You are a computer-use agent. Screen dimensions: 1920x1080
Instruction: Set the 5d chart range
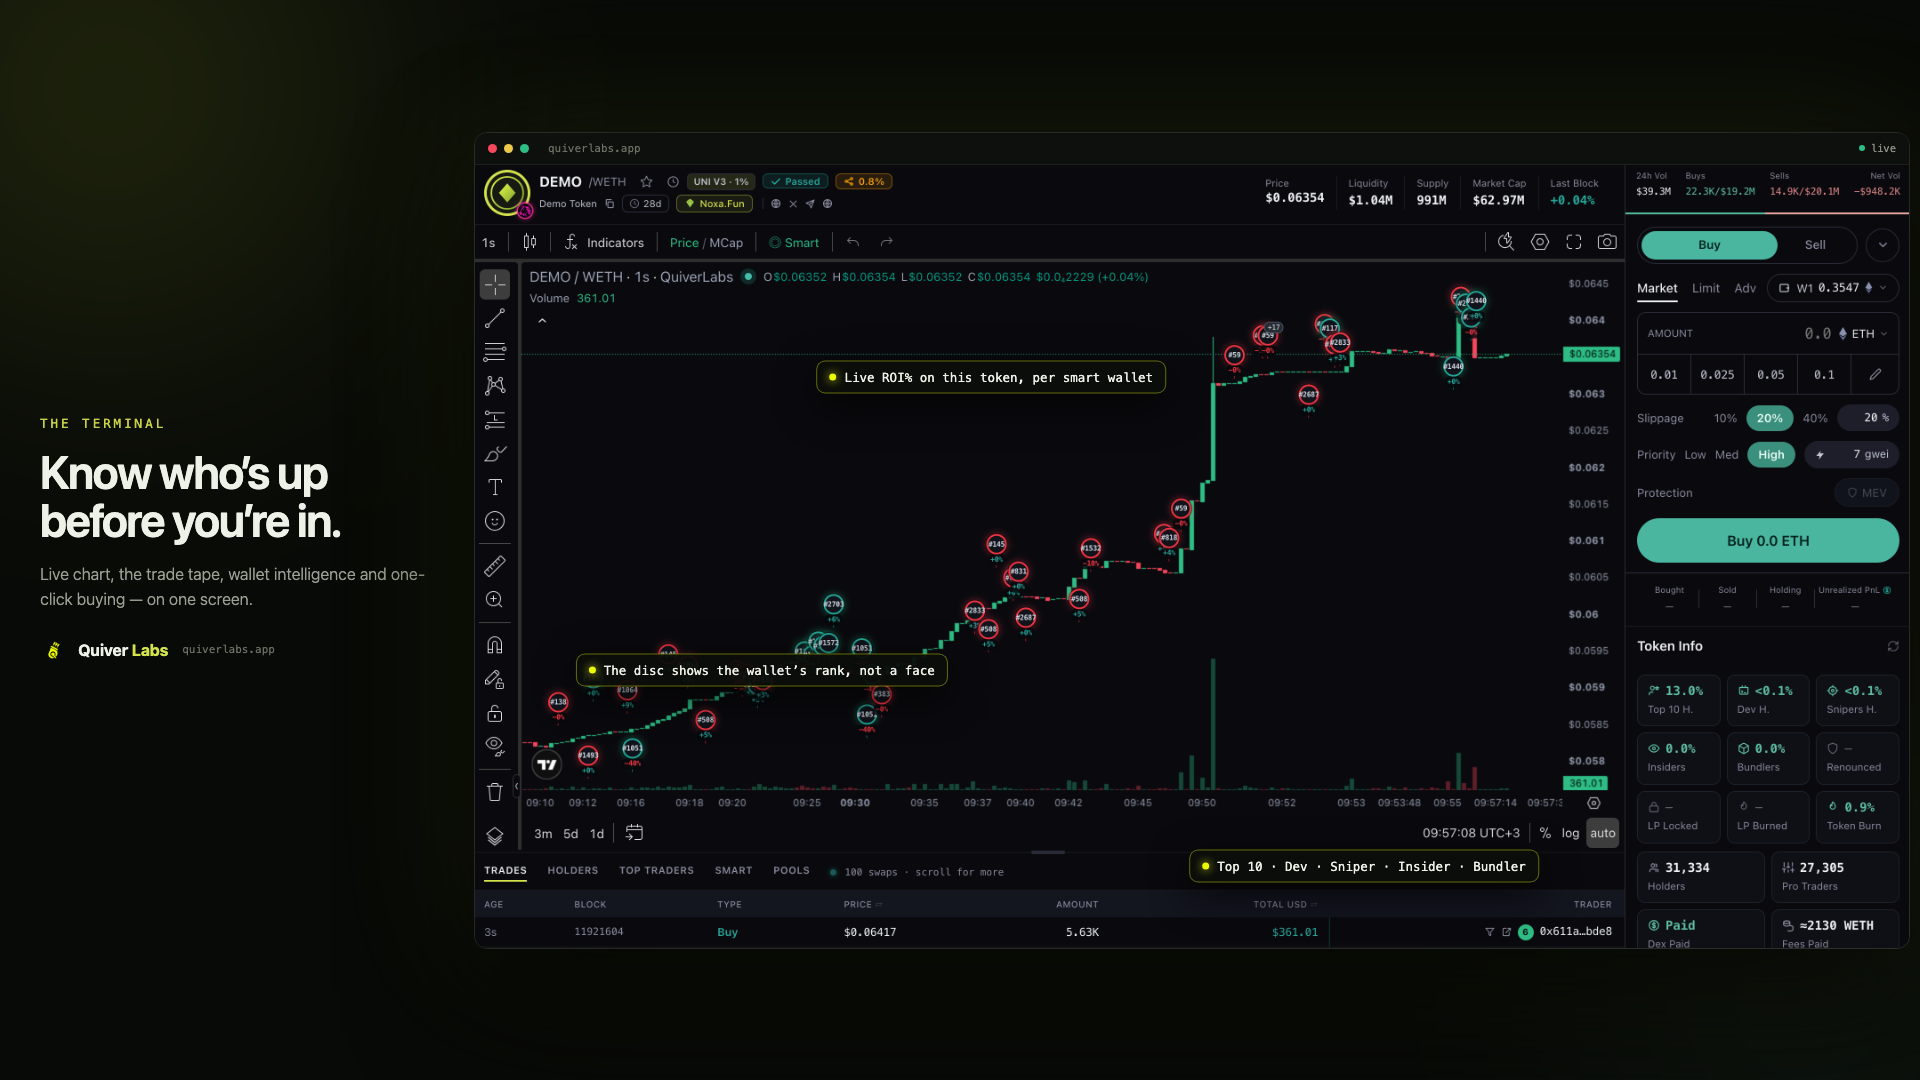pos(571,834)
